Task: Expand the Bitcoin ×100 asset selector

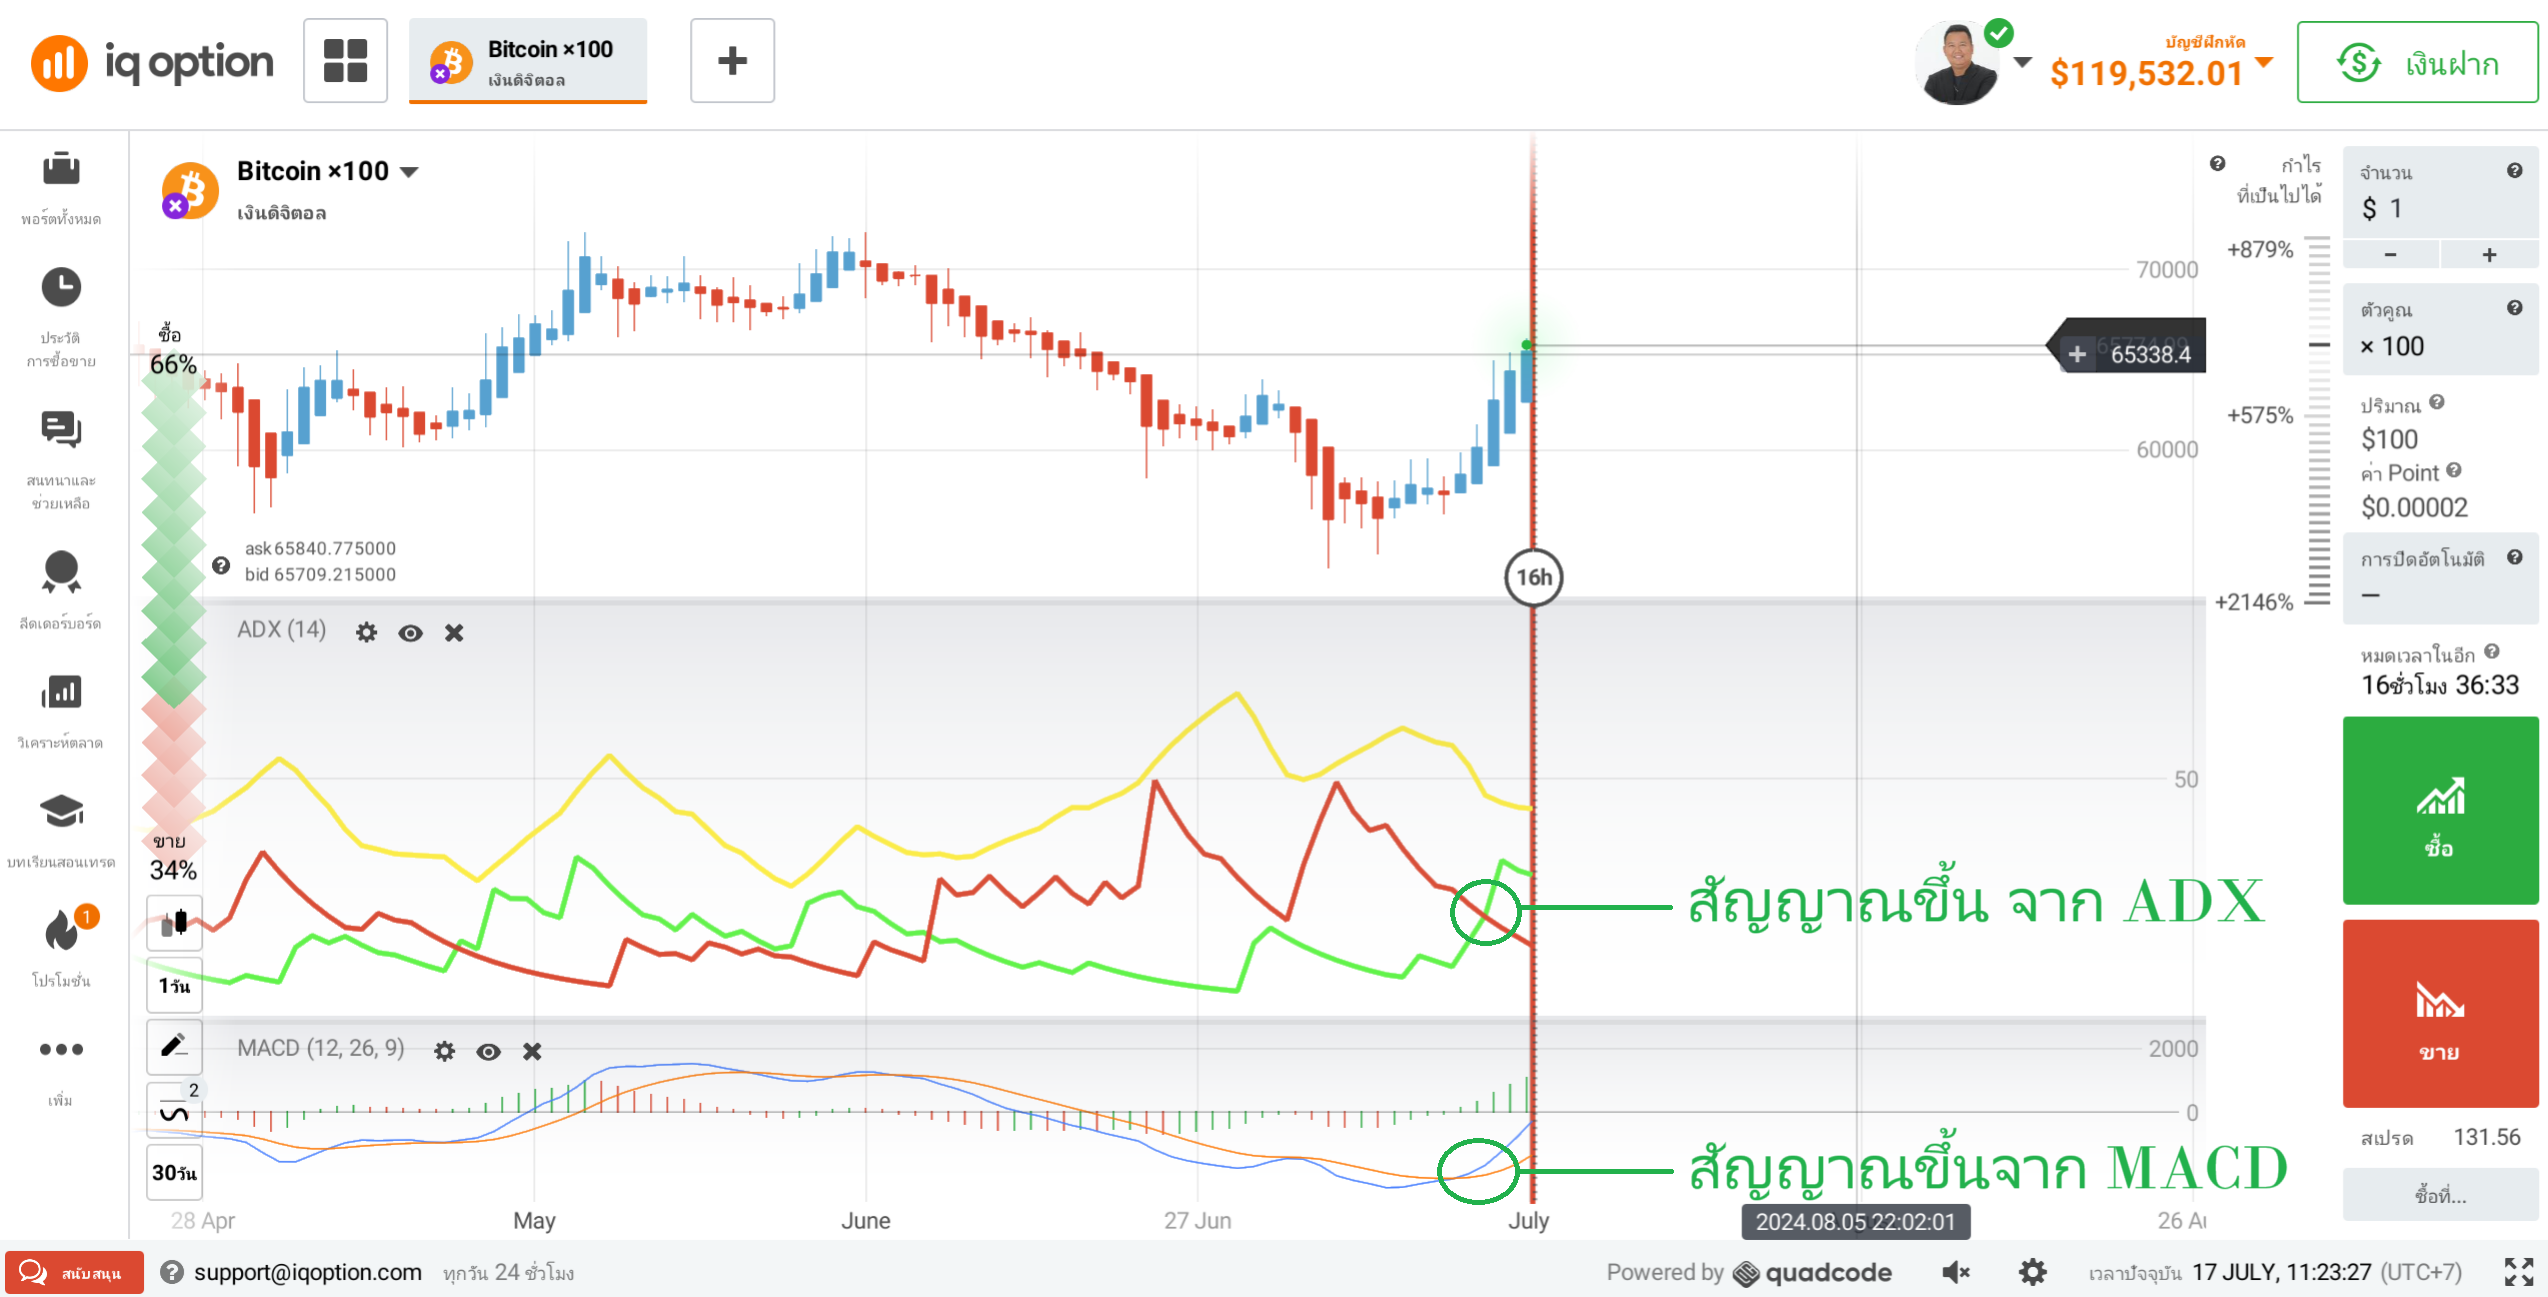Action: 408,172
